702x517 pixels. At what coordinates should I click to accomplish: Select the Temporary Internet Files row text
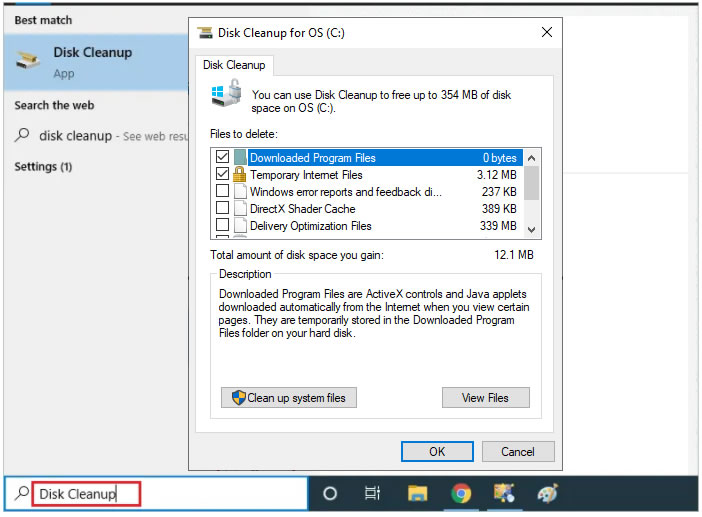coord(306,175)
